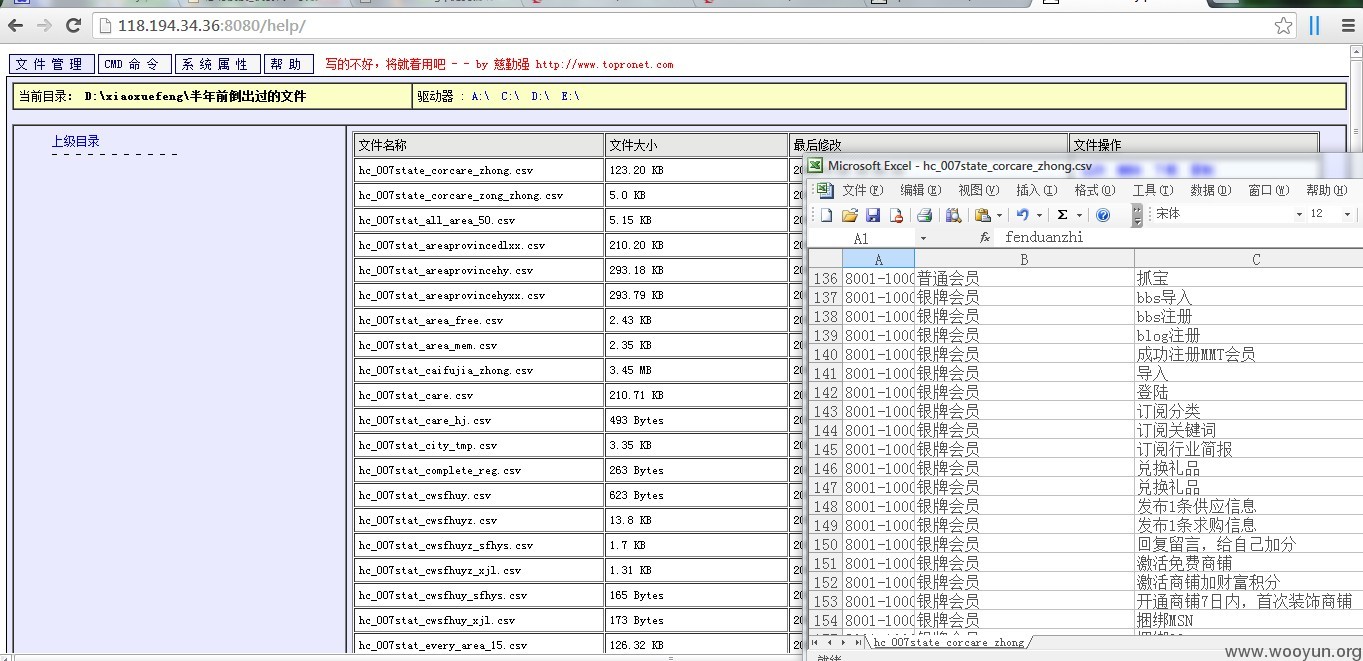The width and height of the screenshot is (1363, 661).
Task: Click the next sheet tab scroll arrow
Action: pyautogui.click(x=844, y=642)
